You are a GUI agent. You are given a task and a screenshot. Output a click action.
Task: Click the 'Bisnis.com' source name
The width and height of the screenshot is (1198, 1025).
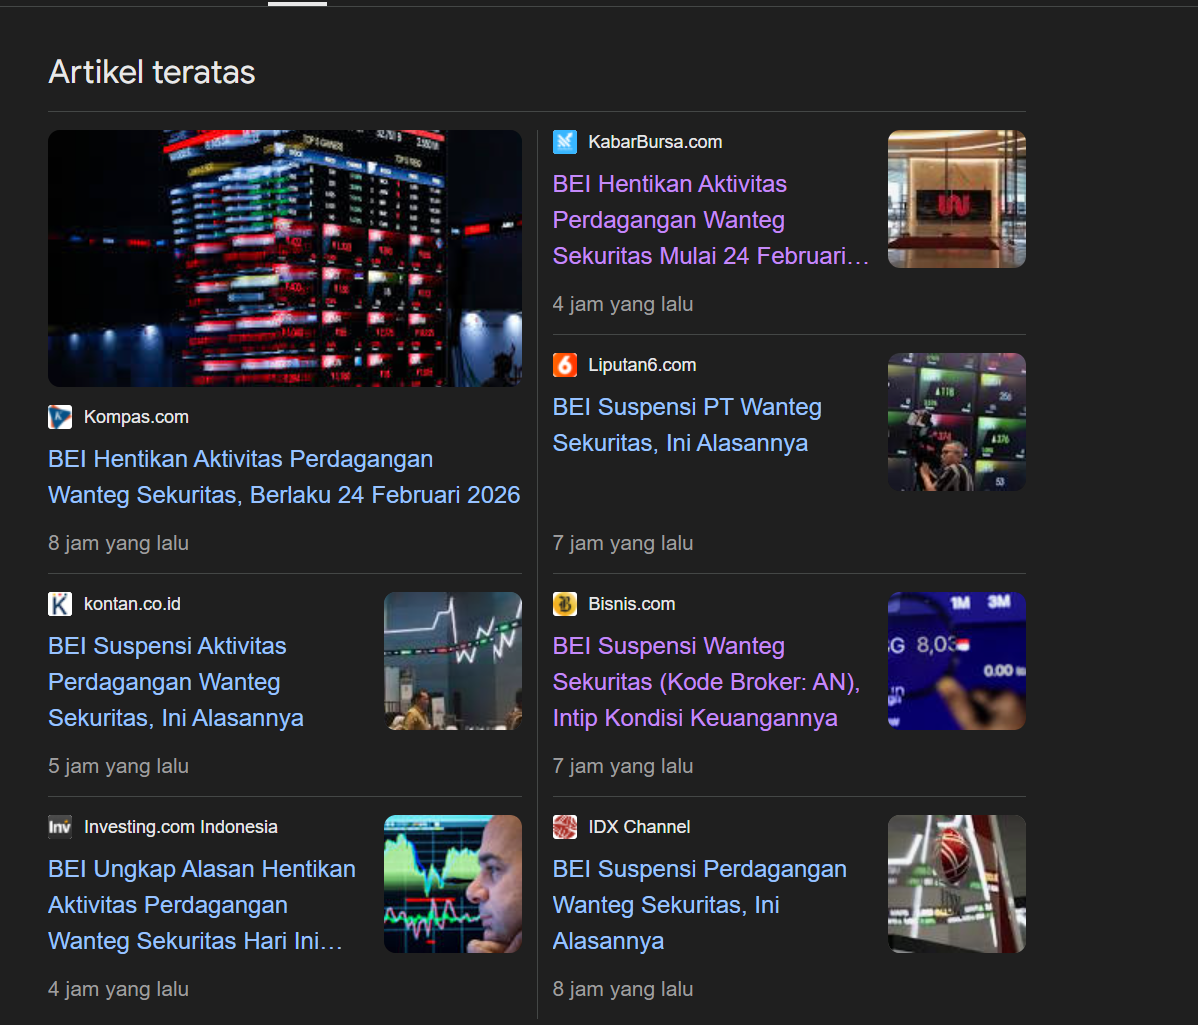pos(631,604)
